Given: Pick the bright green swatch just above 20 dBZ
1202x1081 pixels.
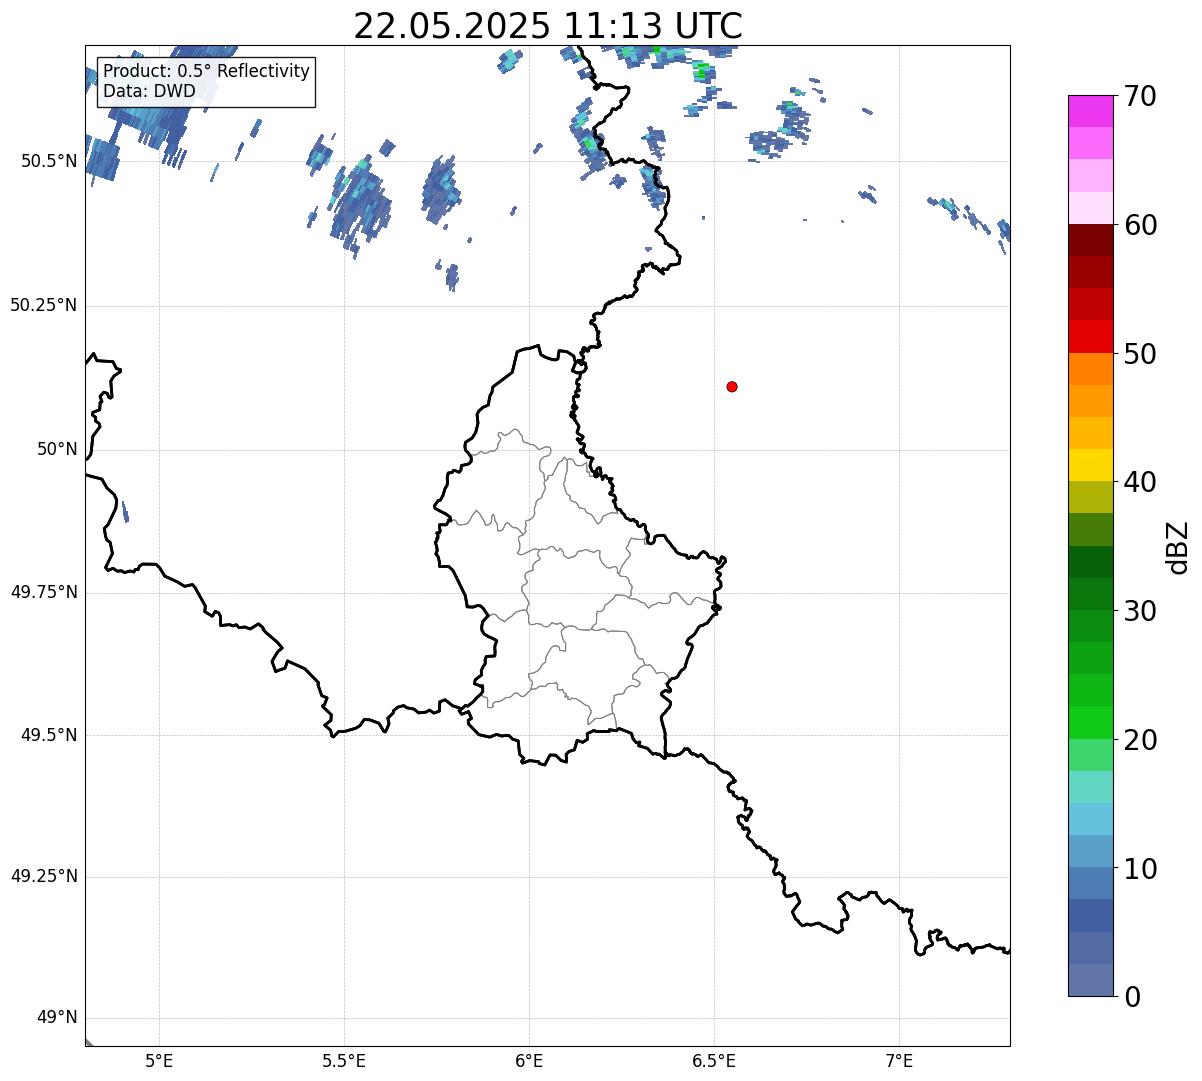Looking at the screenshot, I should pyautogui.click(x=1090, y=722).
